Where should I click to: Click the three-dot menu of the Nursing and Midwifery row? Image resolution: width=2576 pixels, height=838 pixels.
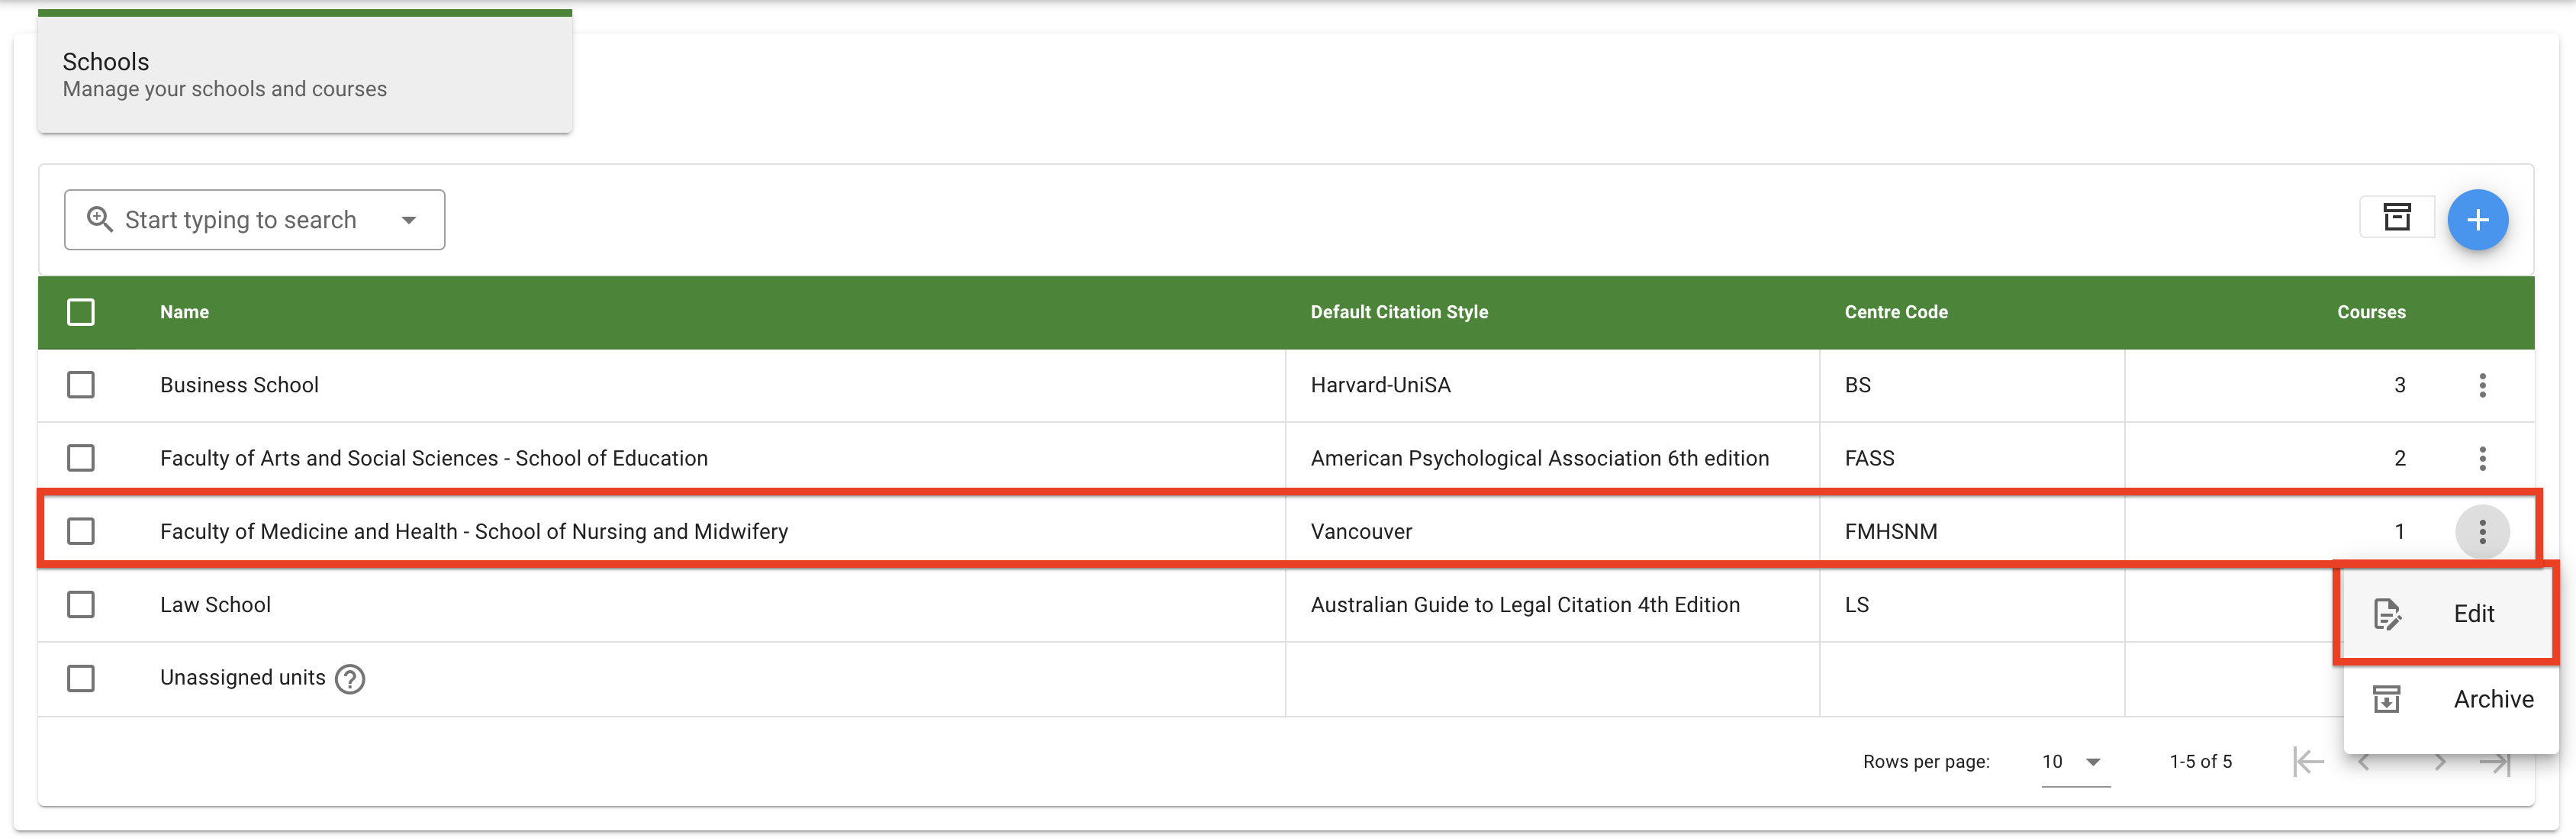coord(2482,532)
